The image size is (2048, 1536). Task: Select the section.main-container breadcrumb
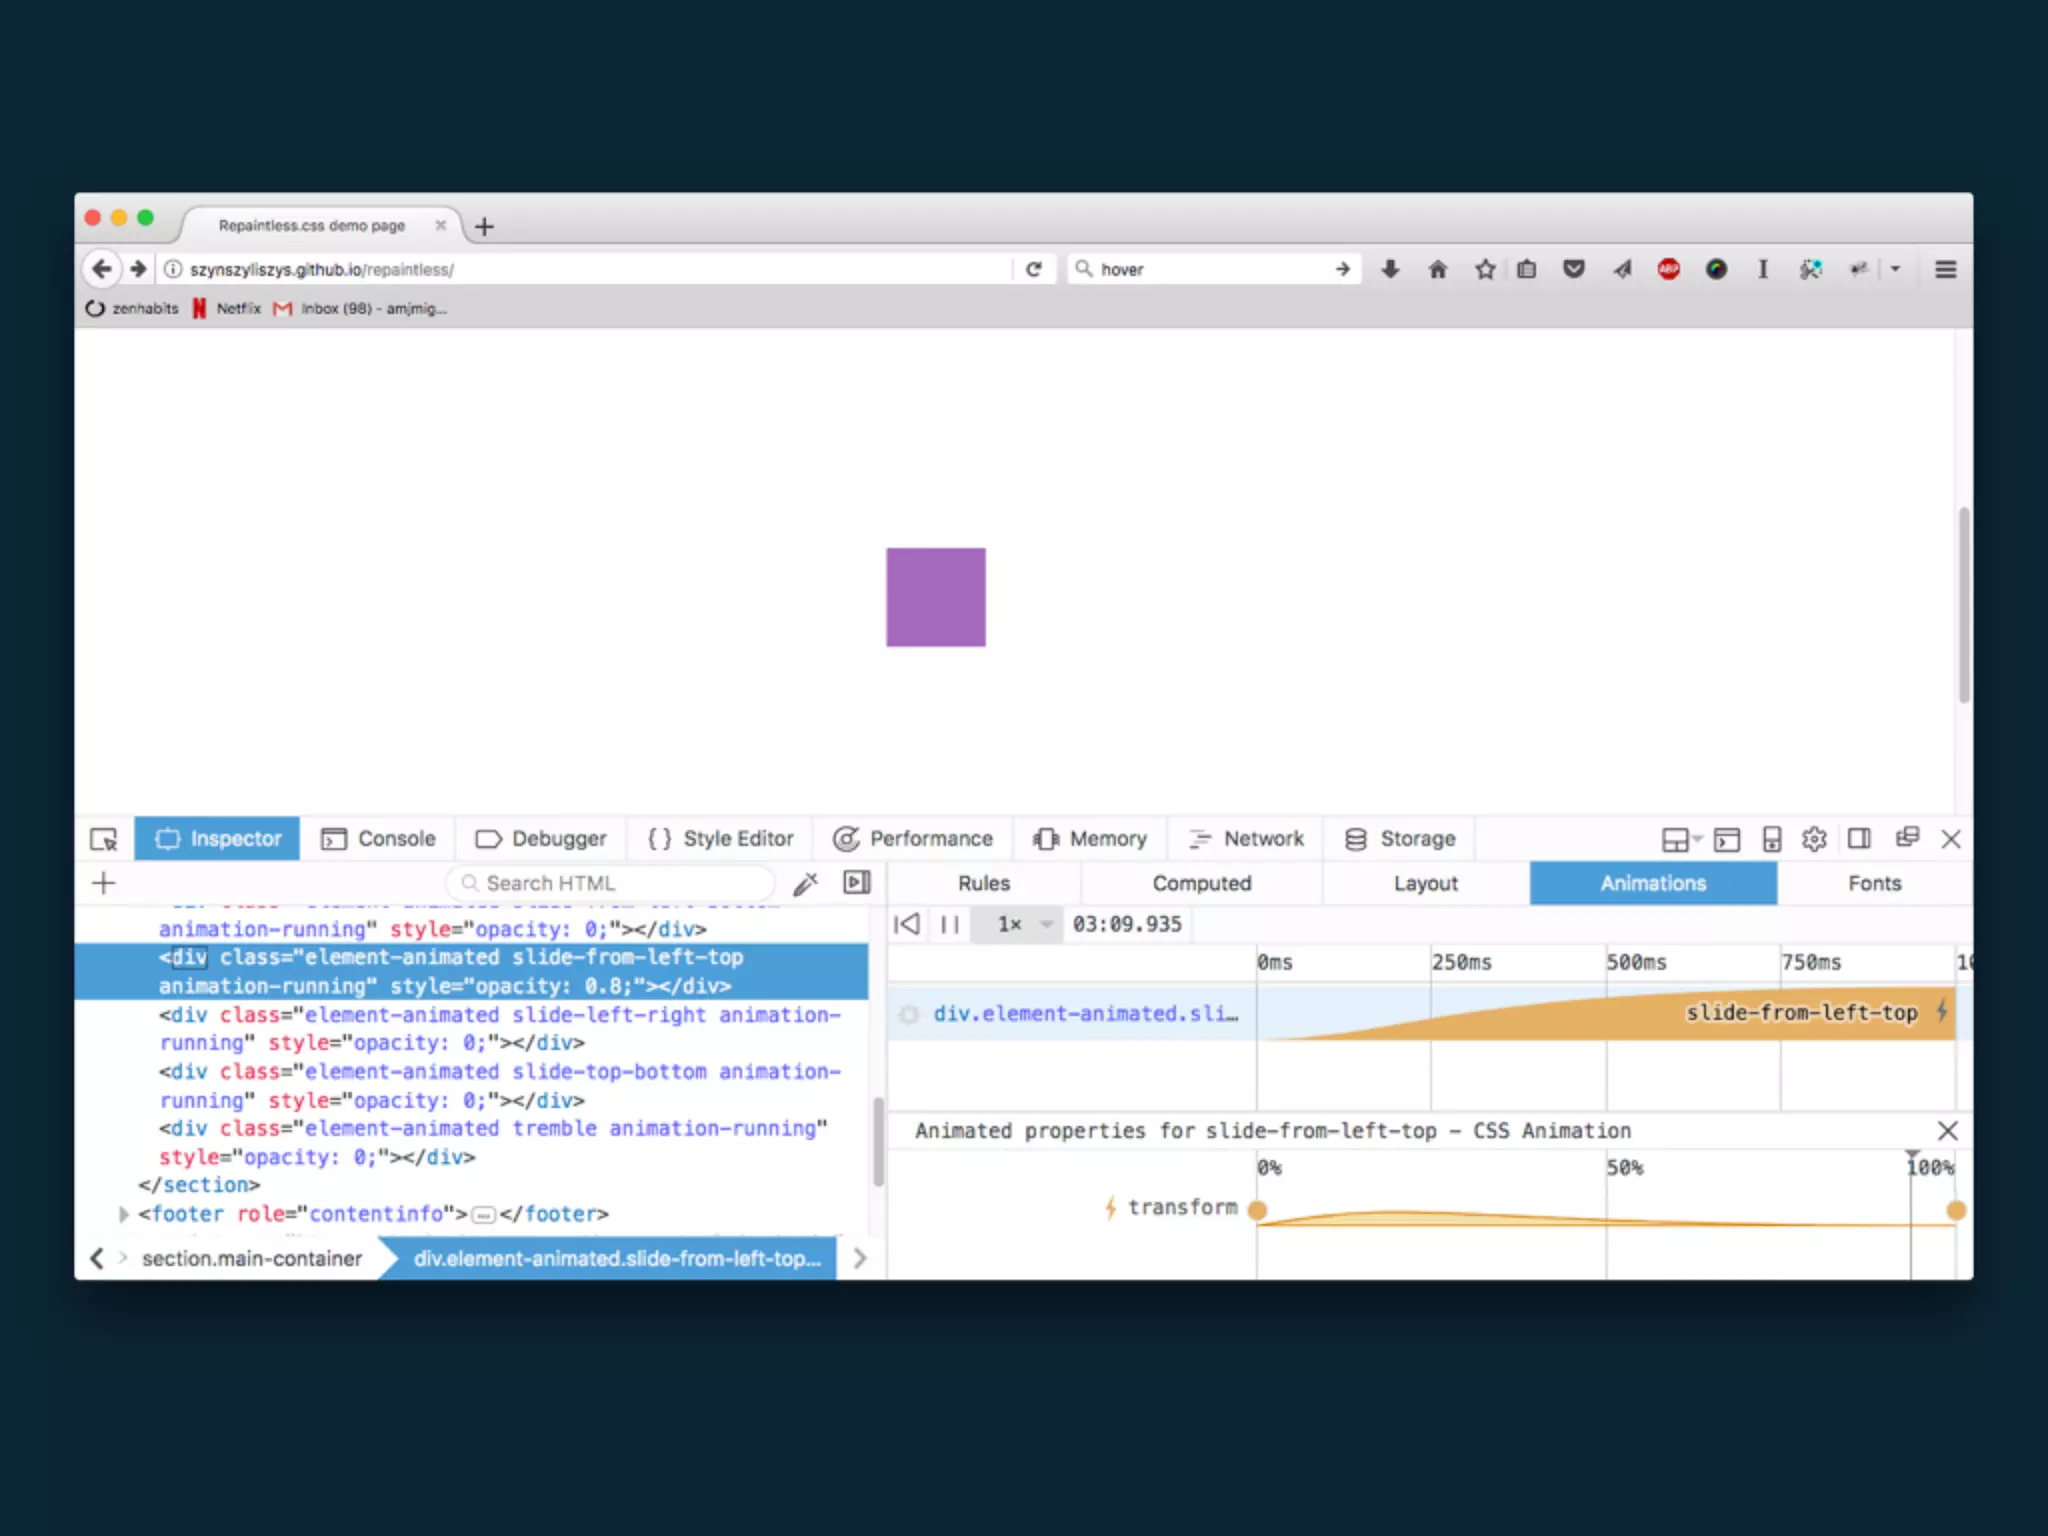click(251, 1259)
